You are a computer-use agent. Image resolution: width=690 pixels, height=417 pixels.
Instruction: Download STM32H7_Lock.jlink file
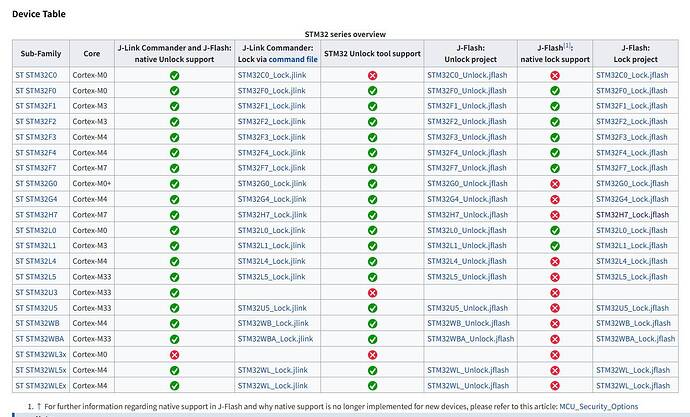(x=272, y=215)
